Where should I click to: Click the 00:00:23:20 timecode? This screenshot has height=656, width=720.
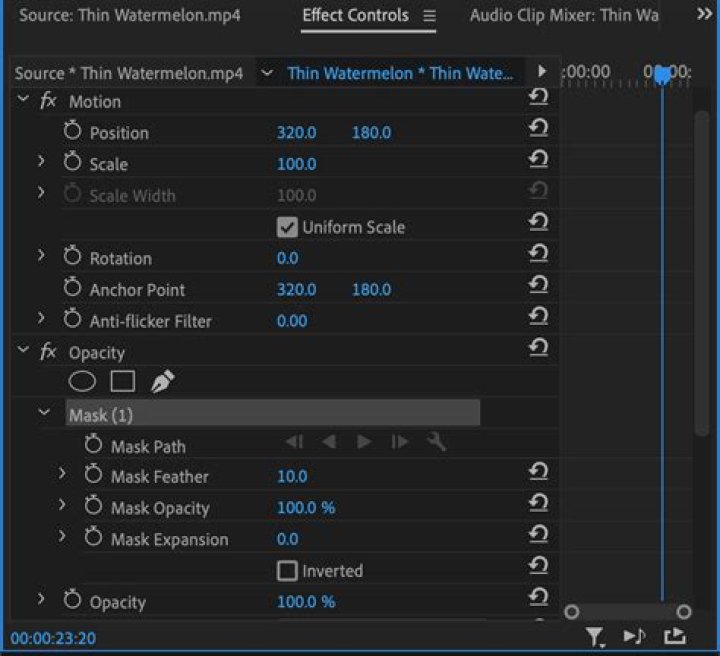pyautogui.click(x=53, y=637)
